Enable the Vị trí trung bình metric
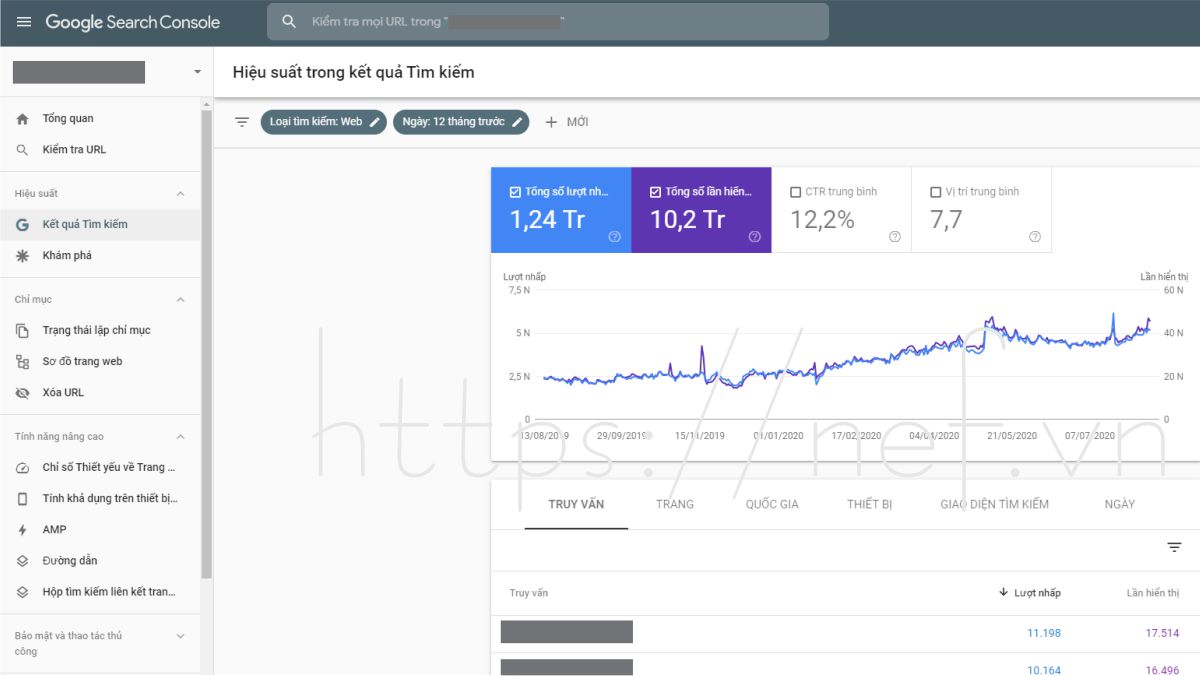1200x676 pixels. pyautogui.click(x=935, y=190)
